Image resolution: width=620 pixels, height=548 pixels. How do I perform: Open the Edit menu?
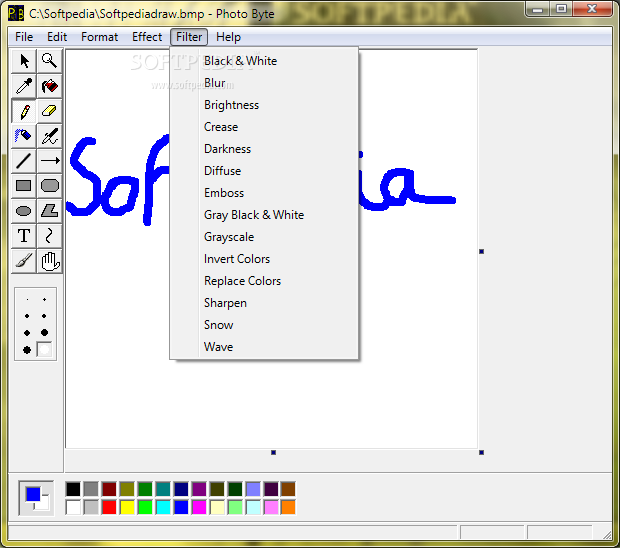click(57, 37)
